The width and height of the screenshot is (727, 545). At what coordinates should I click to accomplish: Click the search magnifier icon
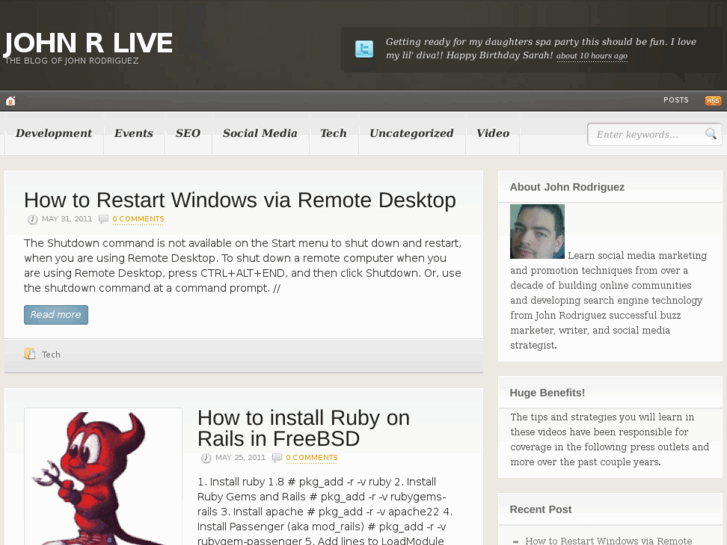[710, 134]
